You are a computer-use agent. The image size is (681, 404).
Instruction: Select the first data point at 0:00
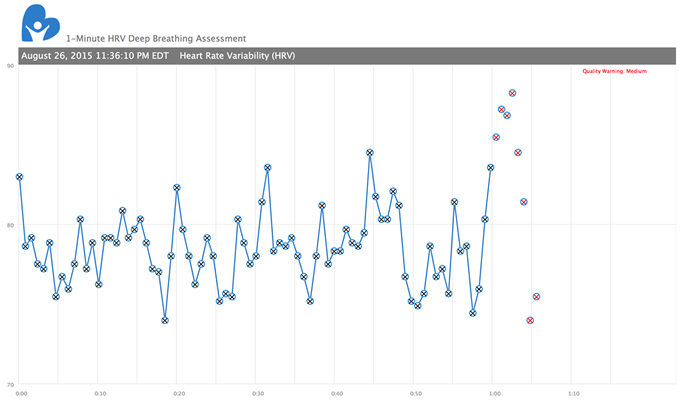(20, 177)
